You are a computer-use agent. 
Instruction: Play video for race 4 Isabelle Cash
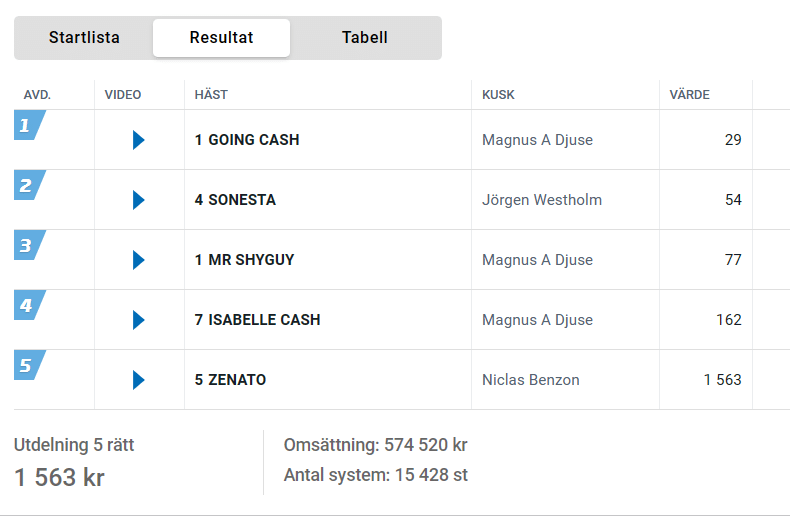tap(138, 320)
